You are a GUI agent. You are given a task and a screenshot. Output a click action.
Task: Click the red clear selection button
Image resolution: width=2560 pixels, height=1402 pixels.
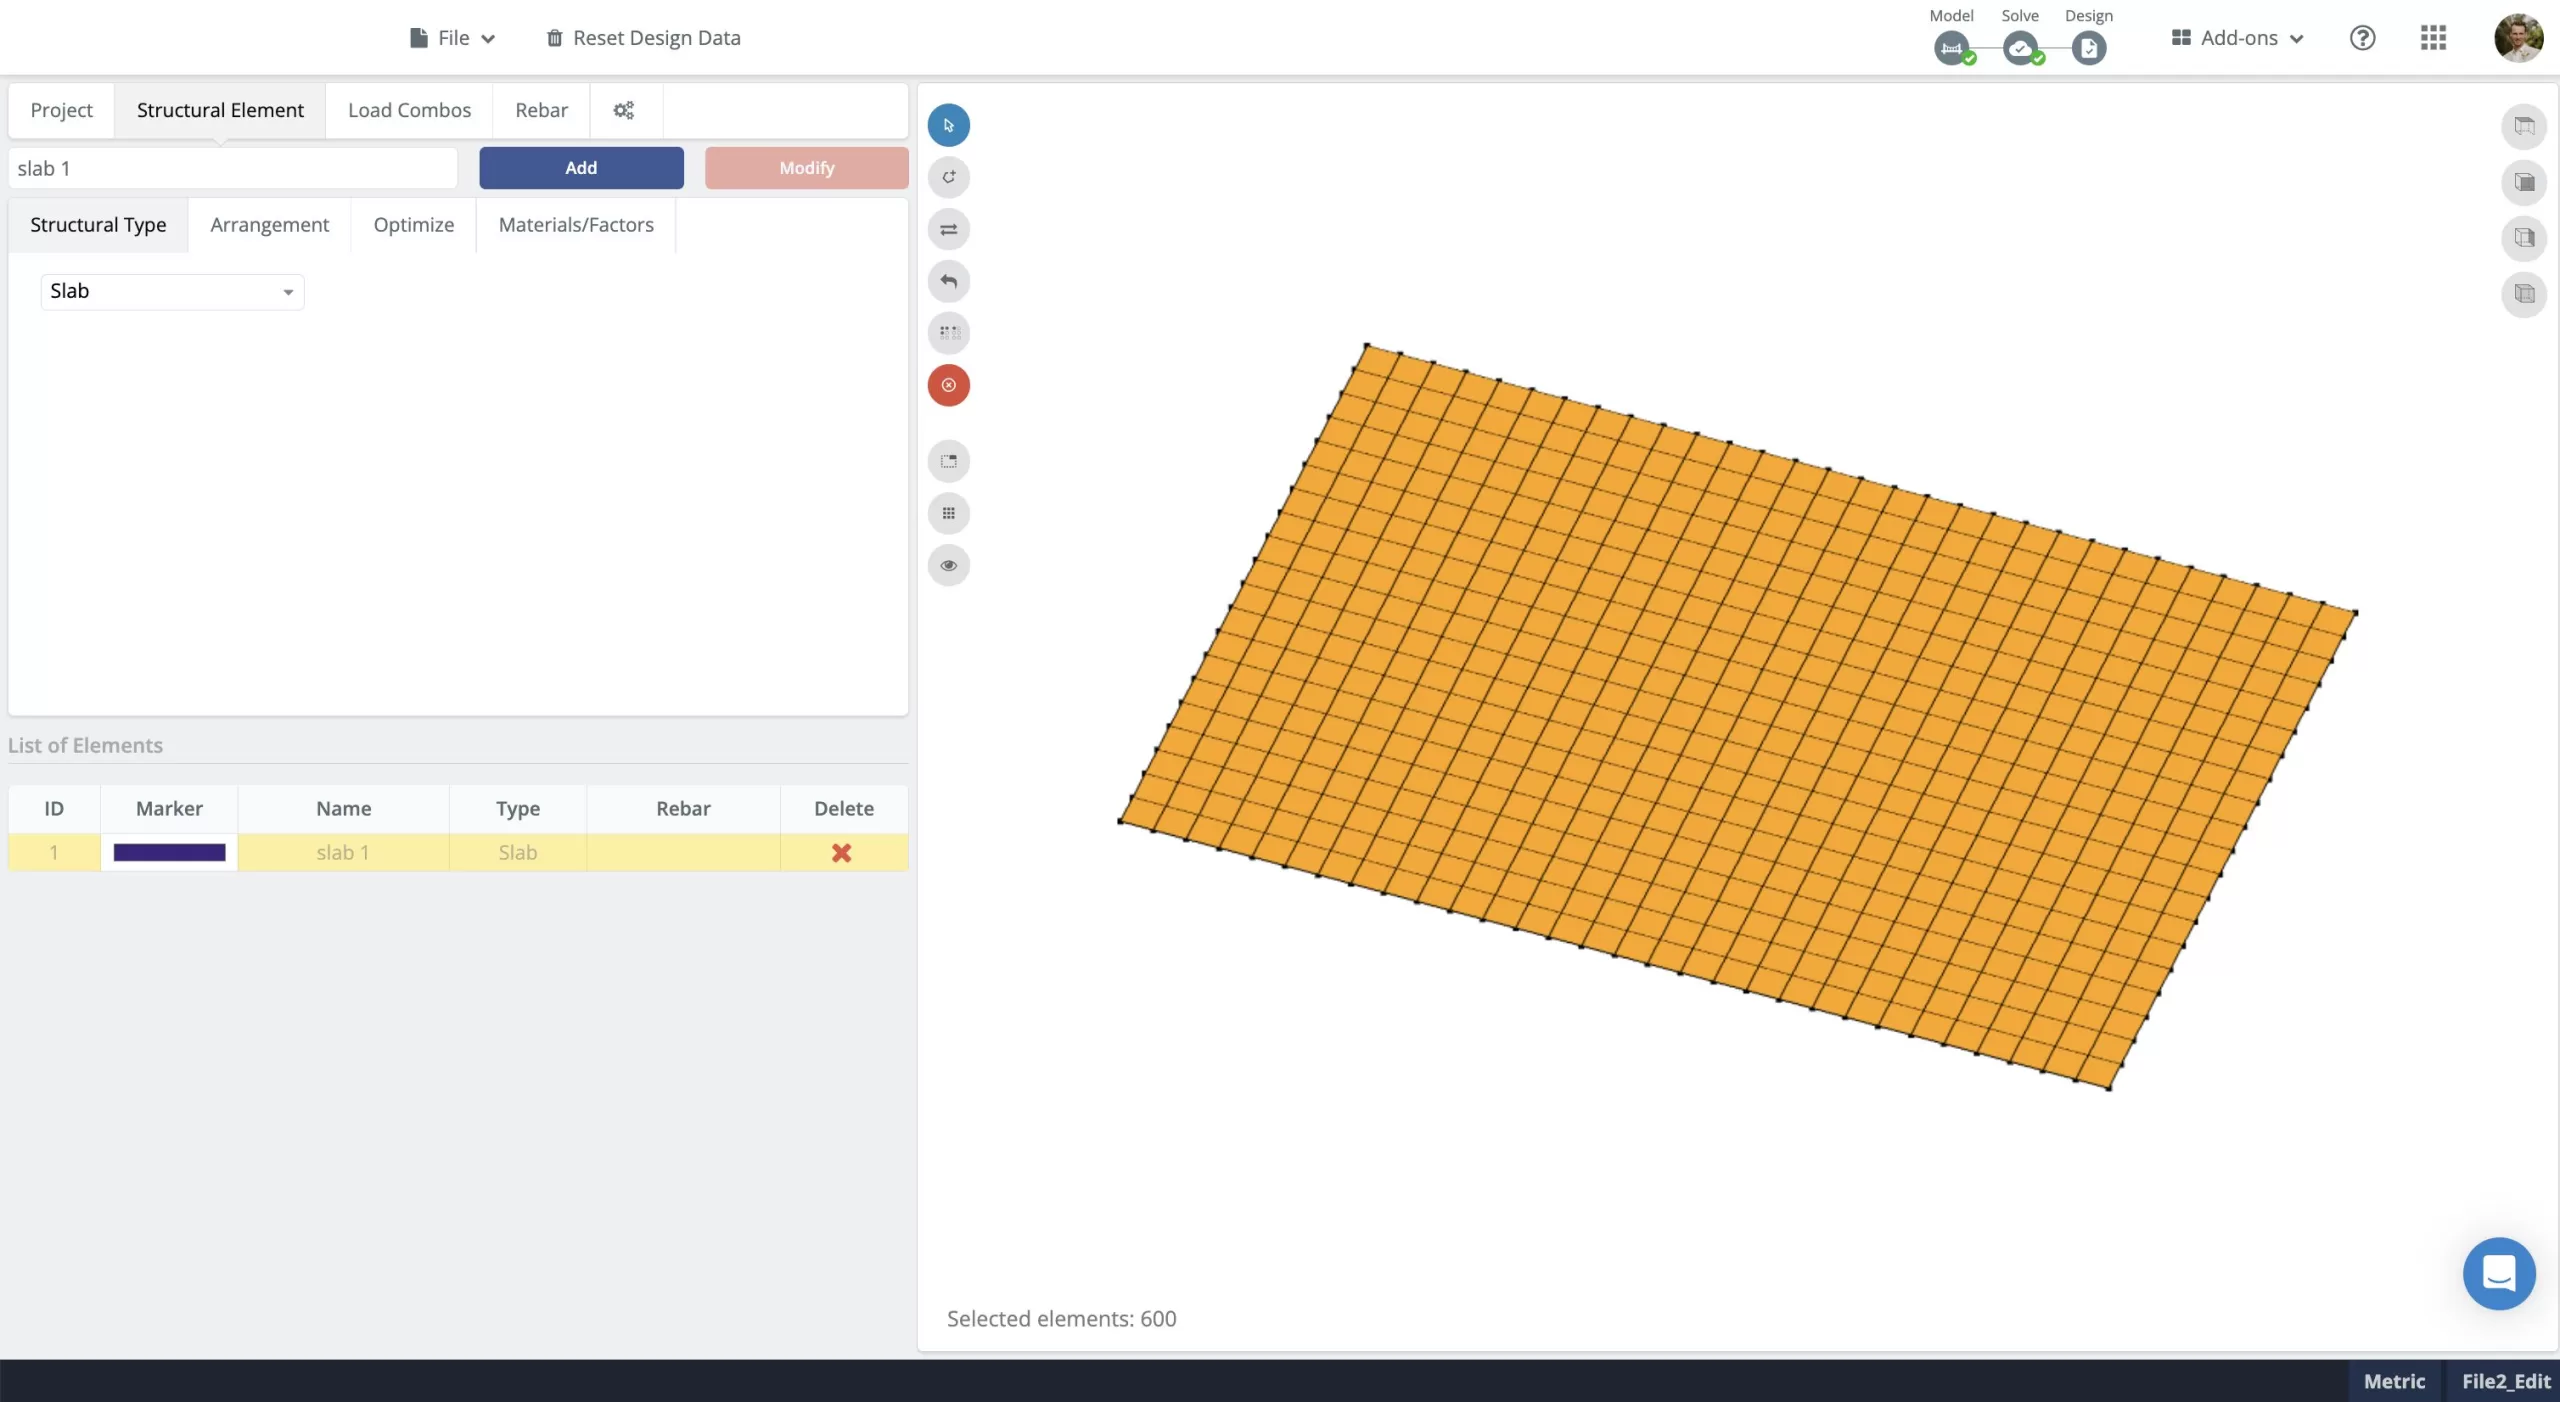(x=948, y=385)
